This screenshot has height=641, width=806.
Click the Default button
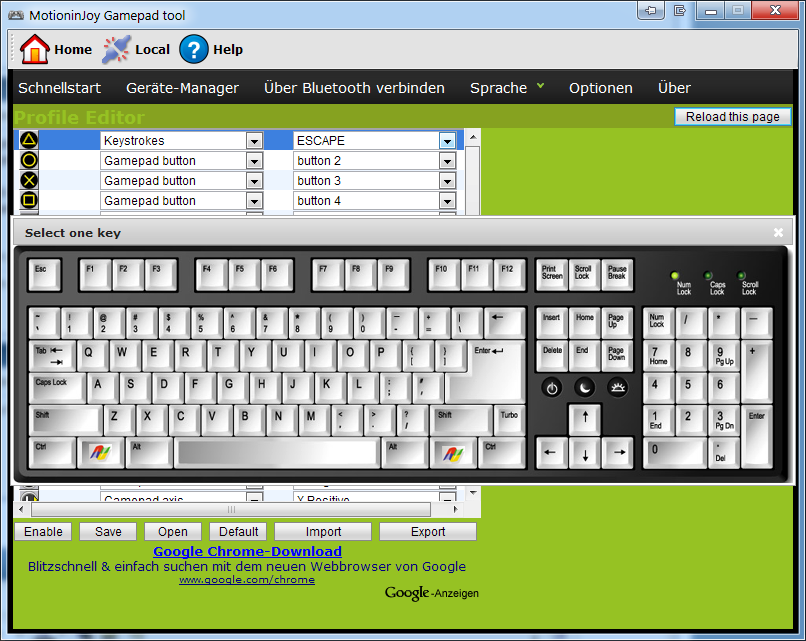pos(239,532)
